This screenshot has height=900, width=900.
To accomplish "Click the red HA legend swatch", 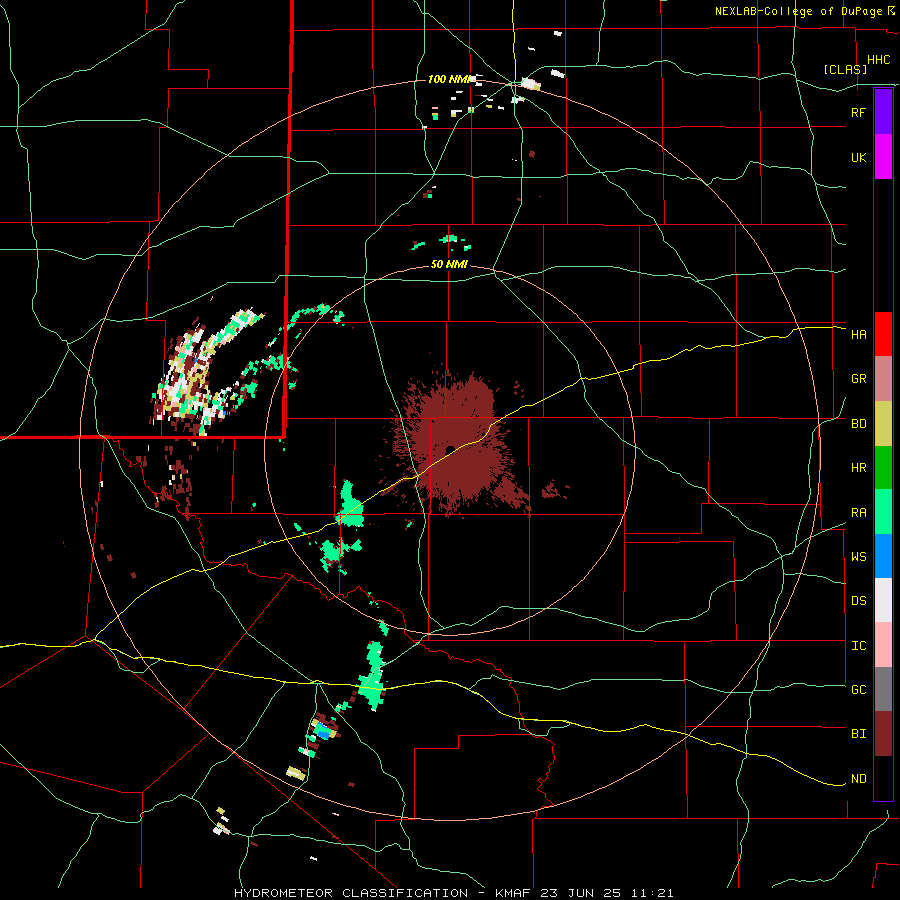I will click(883, 334).
